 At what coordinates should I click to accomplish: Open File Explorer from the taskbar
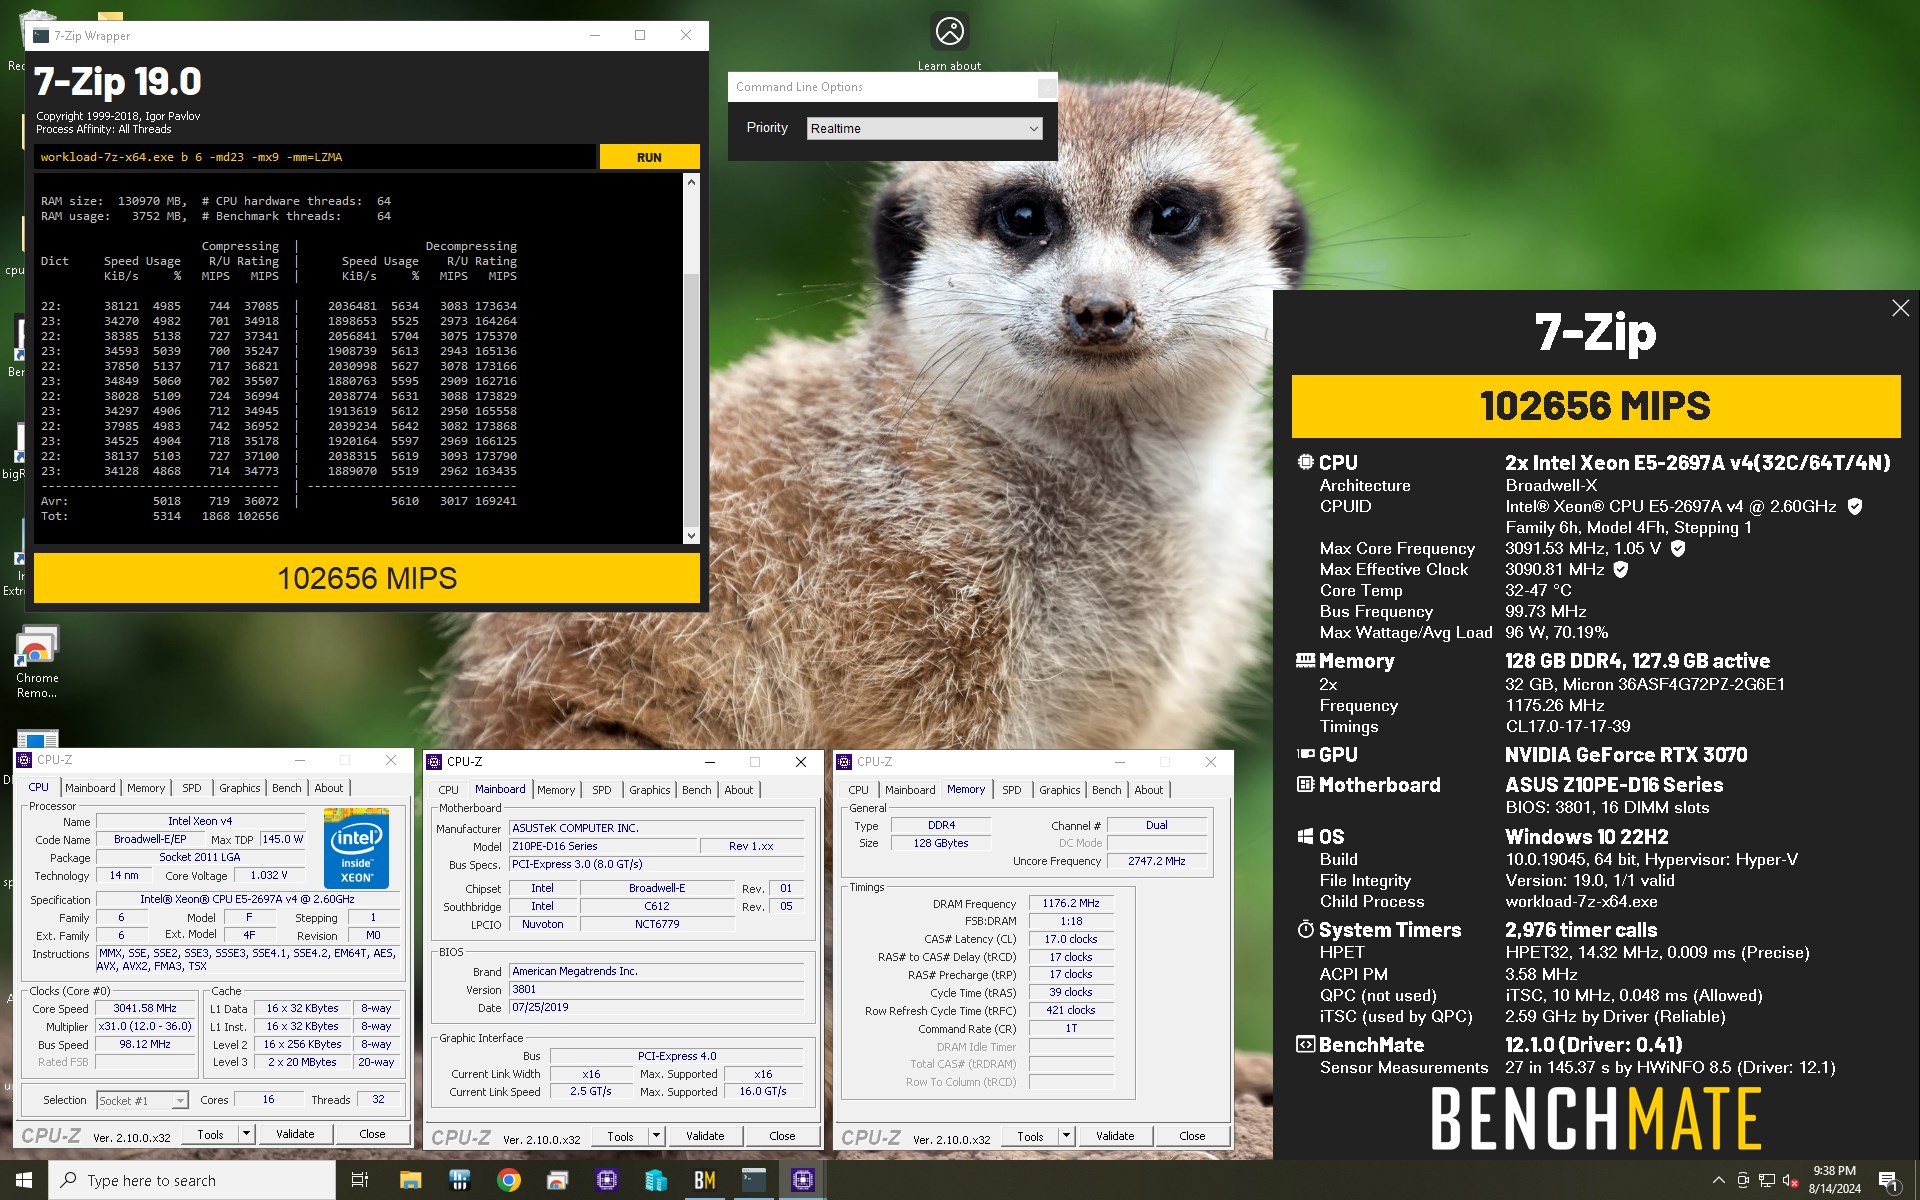(x=410, y=1180)
